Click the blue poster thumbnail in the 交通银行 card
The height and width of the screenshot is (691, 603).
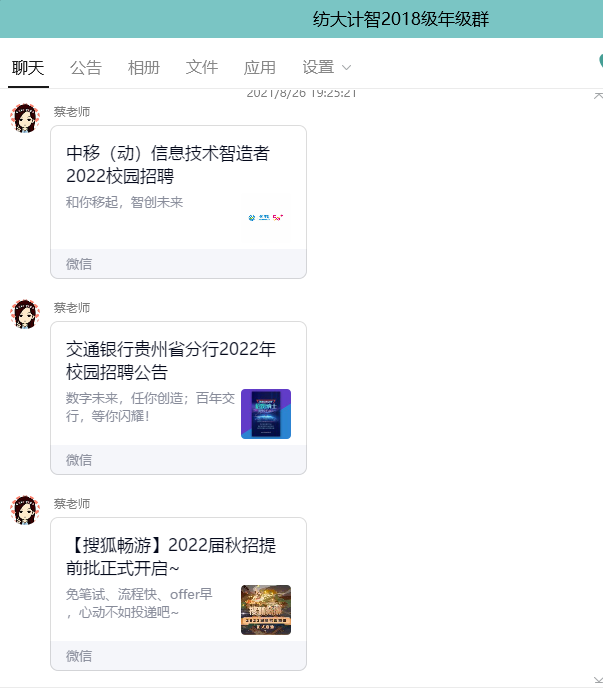pyautogui.click(x=266, y=414)
